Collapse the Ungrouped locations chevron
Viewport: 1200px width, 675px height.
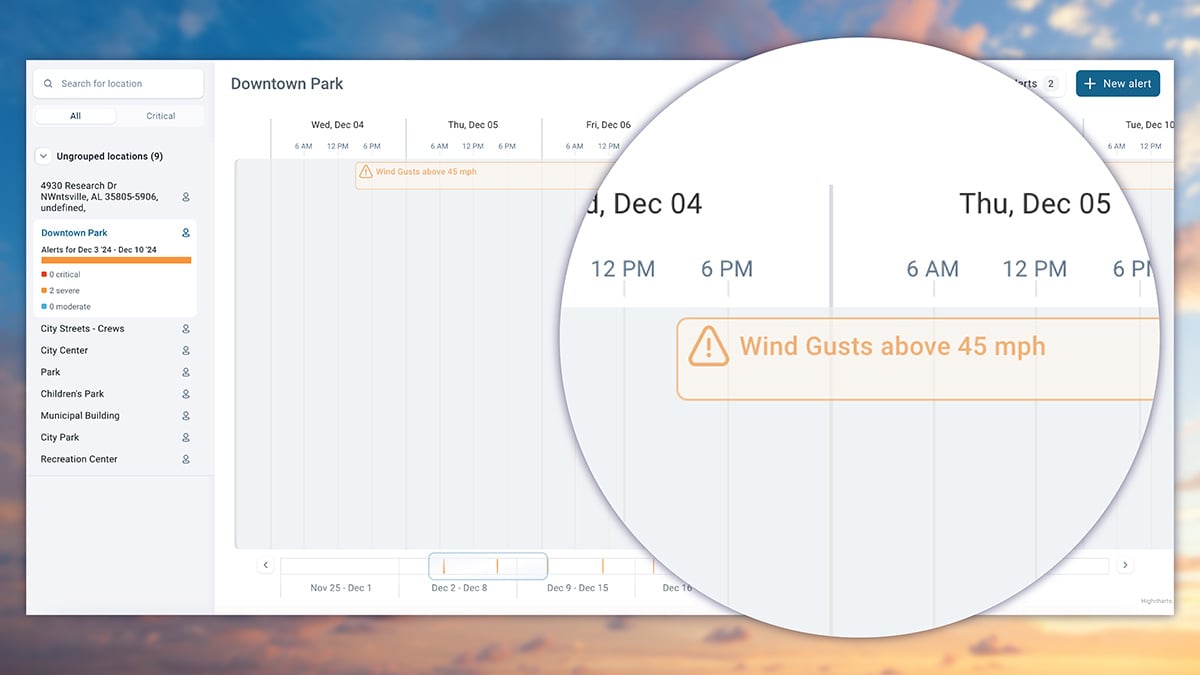click(x=43, y=156)
